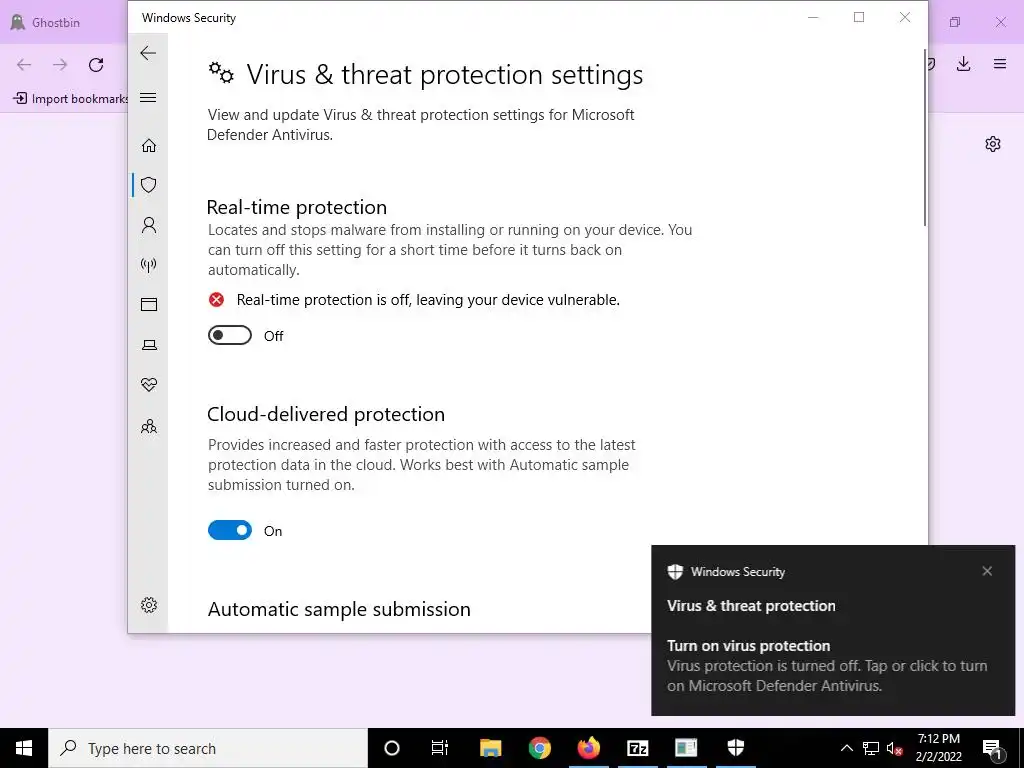Click Import bookmarks in browser toolbar
1024x768 pixels.
point(70,99)
